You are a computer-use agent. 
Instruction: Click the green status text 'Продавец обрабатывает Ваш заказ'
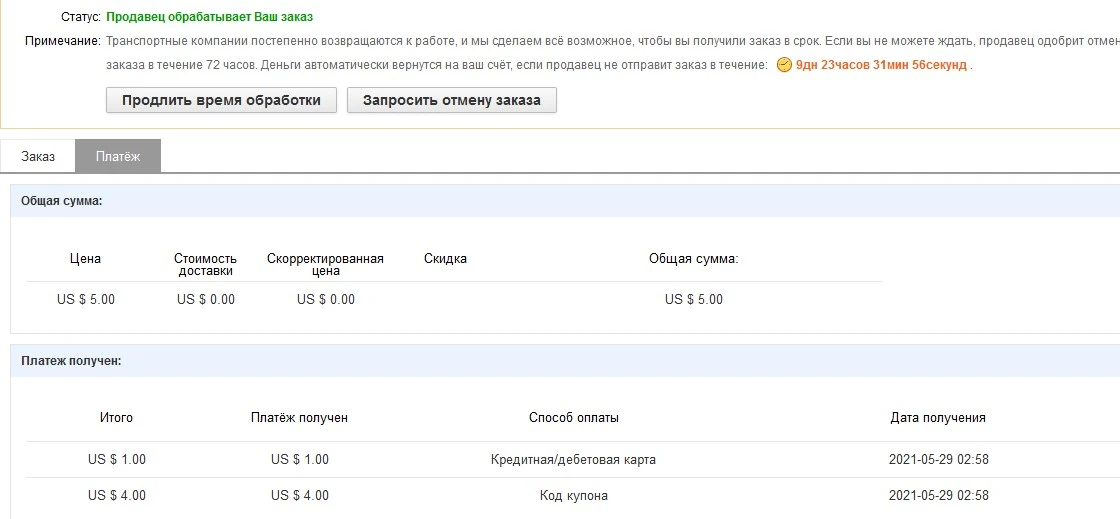tap(209, 16)
